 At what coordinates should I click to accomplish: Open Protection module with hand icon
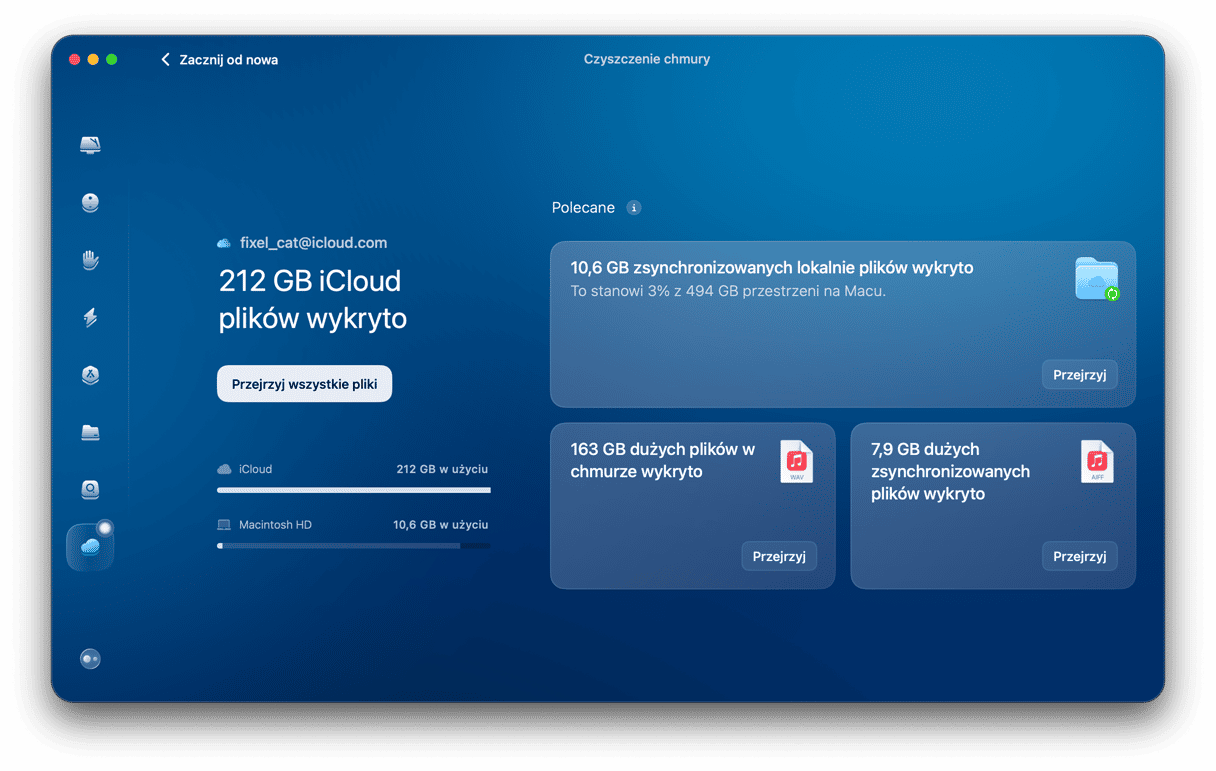(x=90, y=260)
